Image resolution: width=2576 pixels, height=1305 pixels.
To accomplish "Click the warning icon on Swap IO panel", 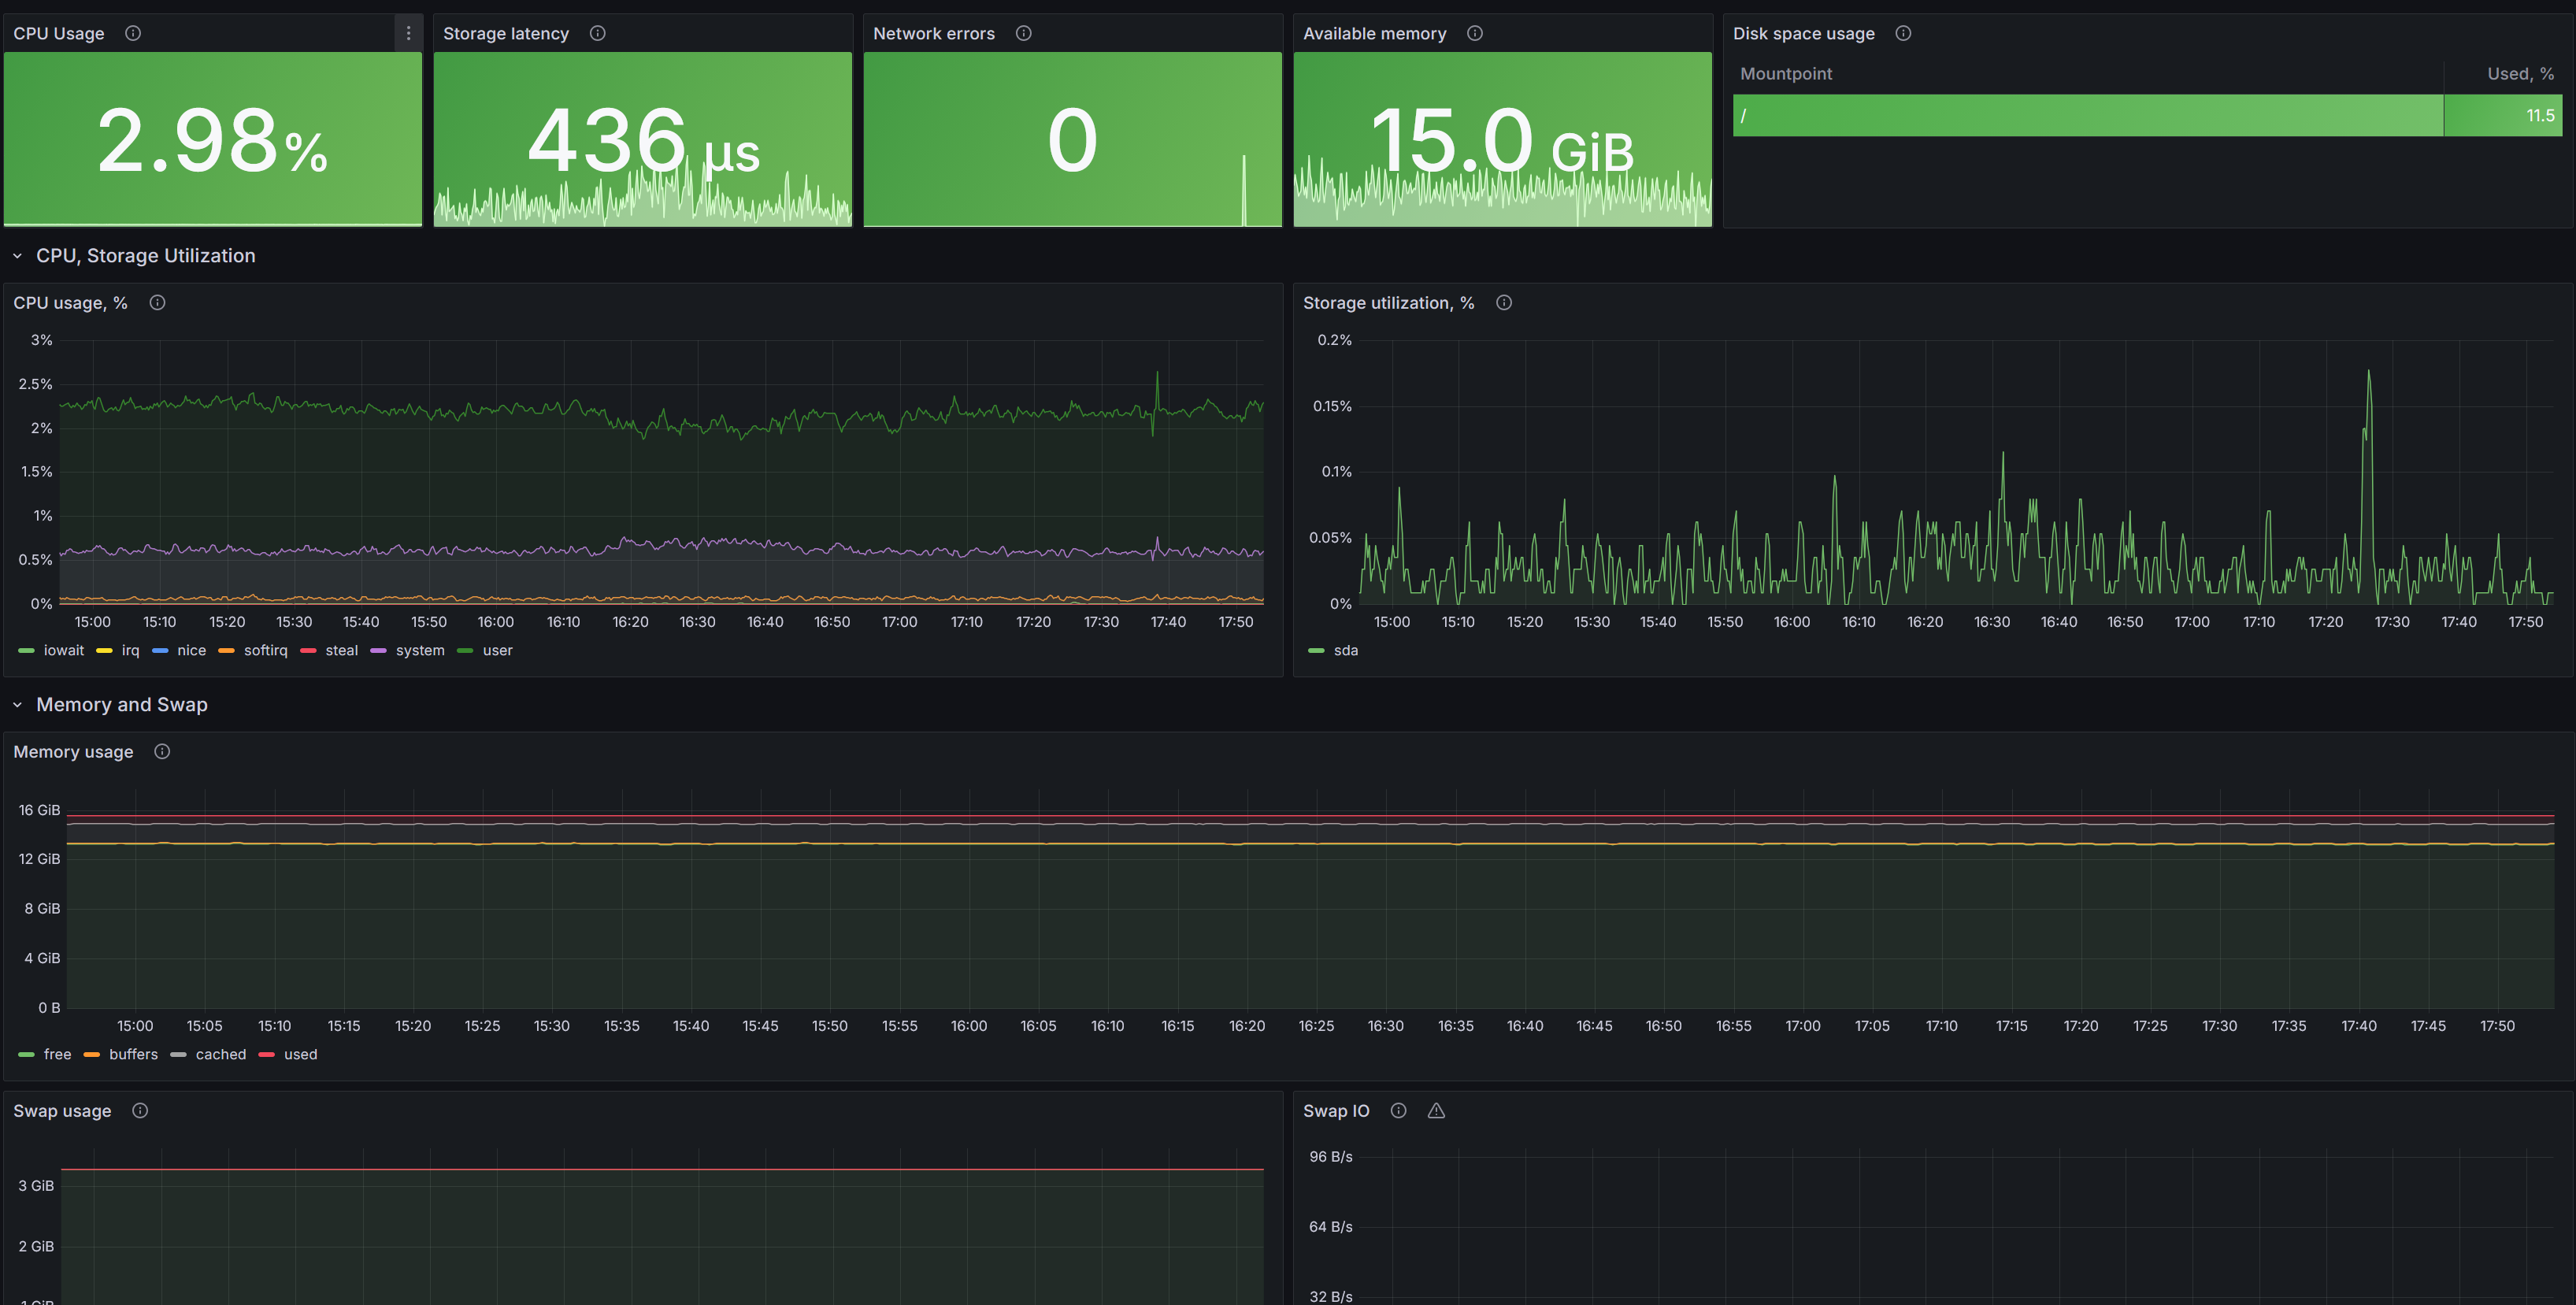I will (1437, 1110).
